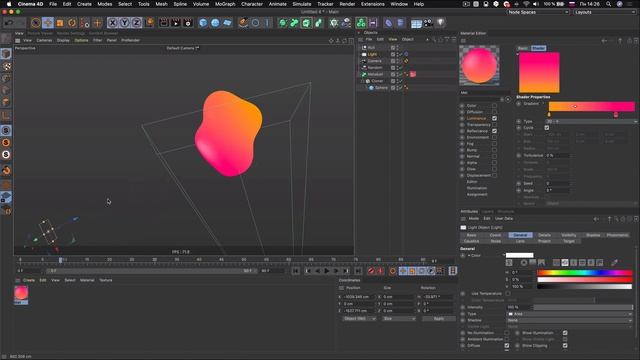Toggle the Show Illumination checkbox

point(565,333)
